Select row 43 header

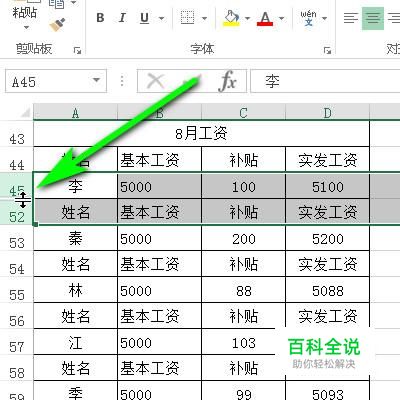tap(17, 133)
